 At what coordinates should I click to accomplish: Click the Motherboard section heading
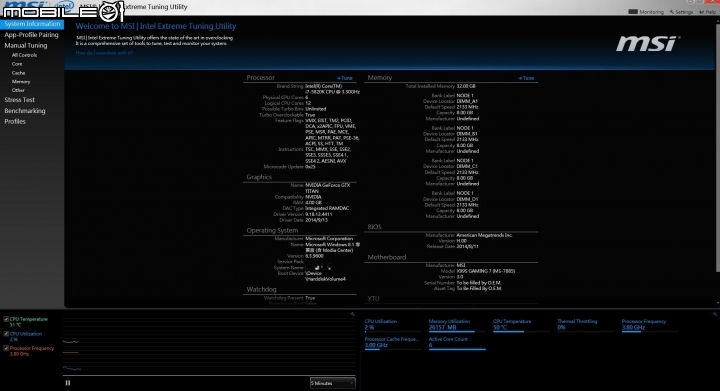click(387, 257)
